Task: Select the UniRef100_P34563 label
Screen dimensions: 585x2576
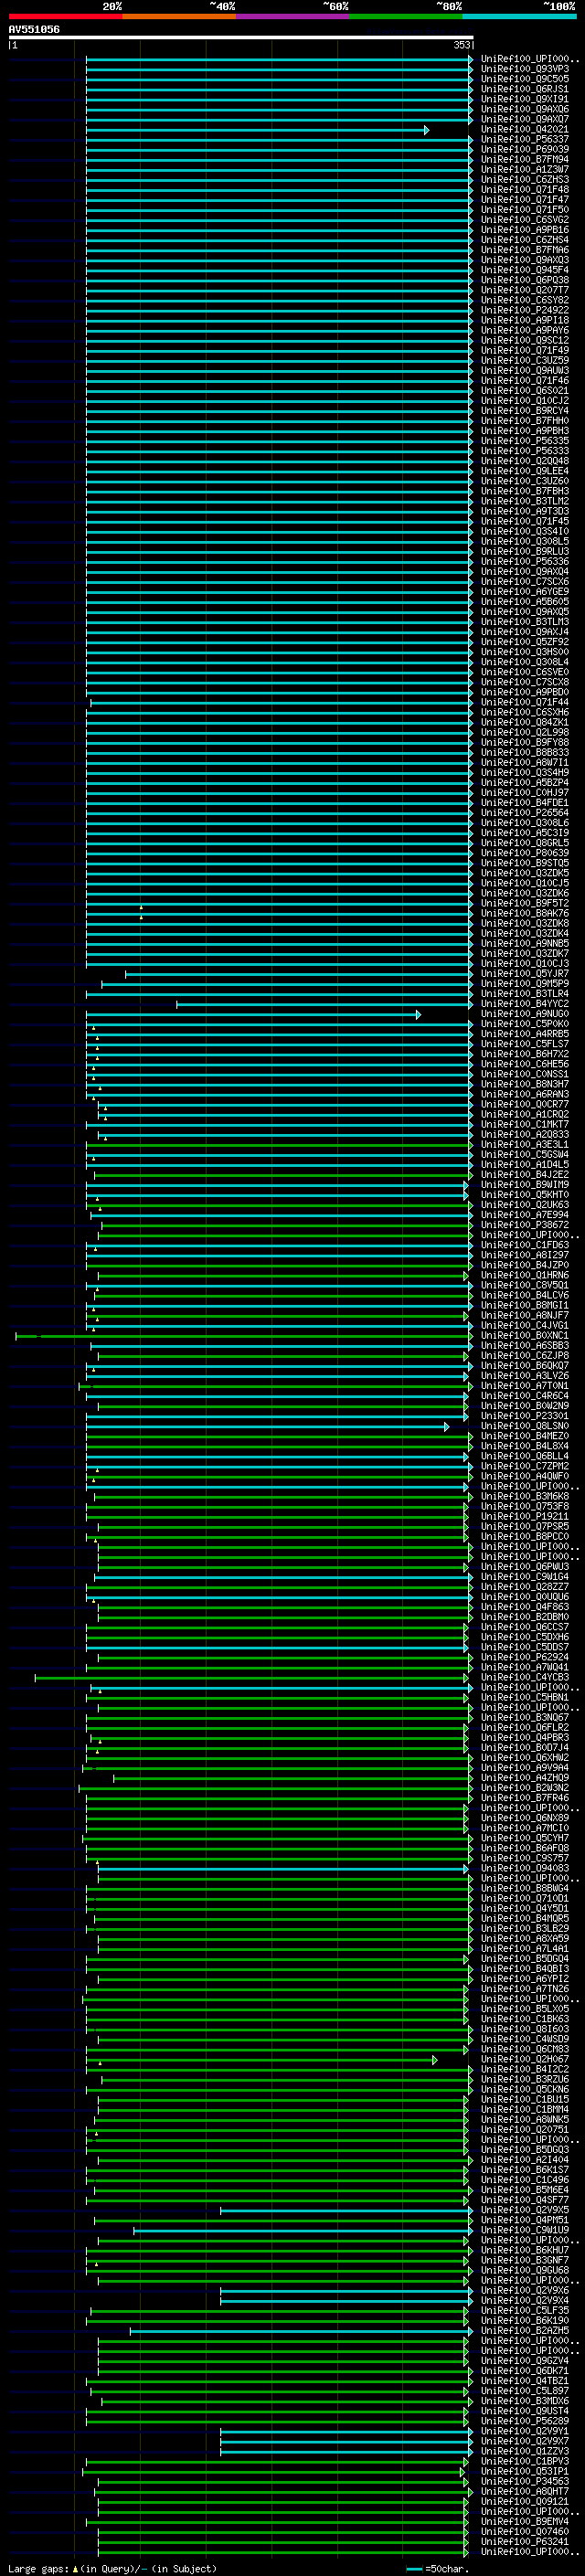Action: 525,2481
